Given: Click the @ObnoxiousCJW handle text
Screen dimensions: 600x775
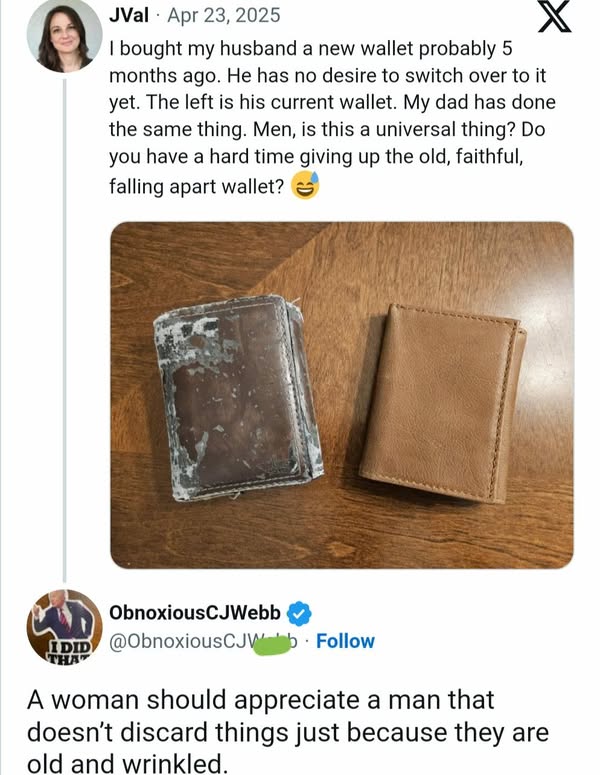Looking at the screenshot, I should click(x=204, y=641).
